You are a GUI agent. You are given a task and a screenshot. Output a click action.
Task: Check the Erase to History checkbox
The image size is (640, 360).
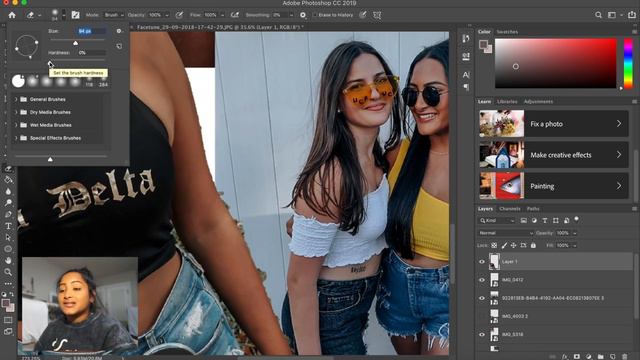pos(315,15)
